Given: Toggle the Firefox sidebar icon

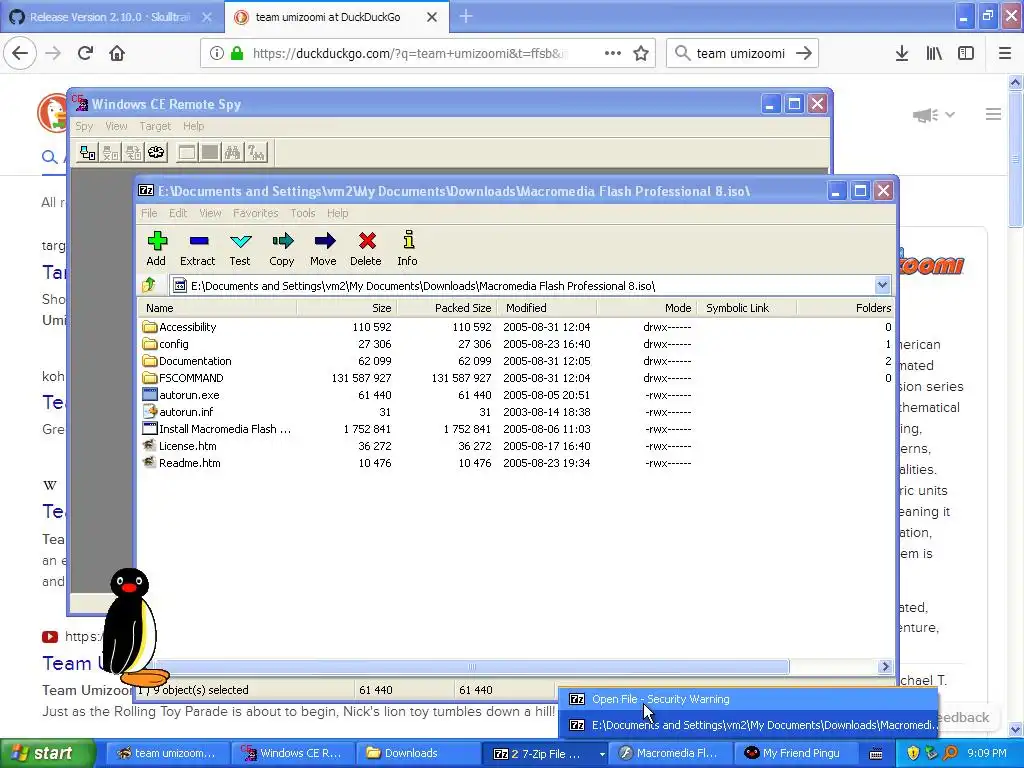Looking at the screenshot, I should click(x=966, y=53).
